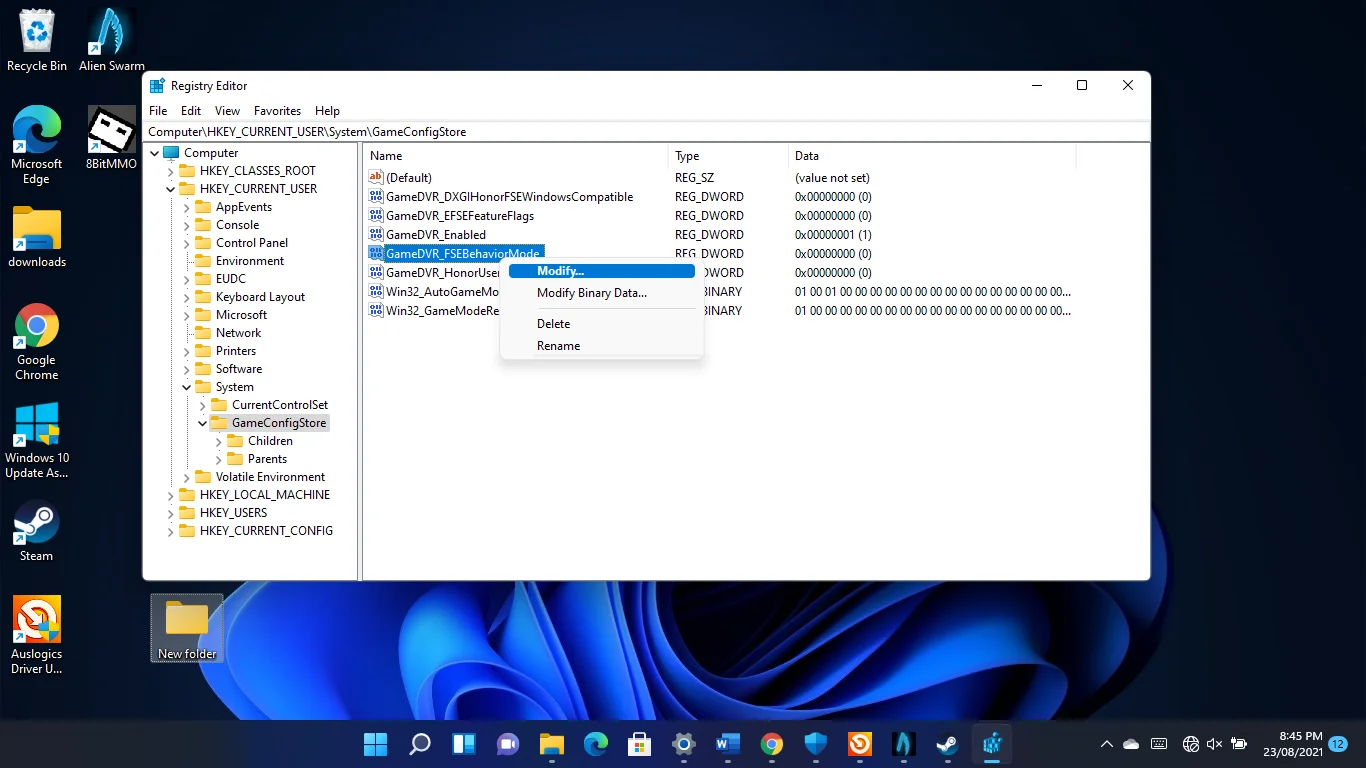This screenshot has height=768, width=1366.
Task: Click GameDVR_EFSEFeatureFlags value icon
Action: point(376,216)
